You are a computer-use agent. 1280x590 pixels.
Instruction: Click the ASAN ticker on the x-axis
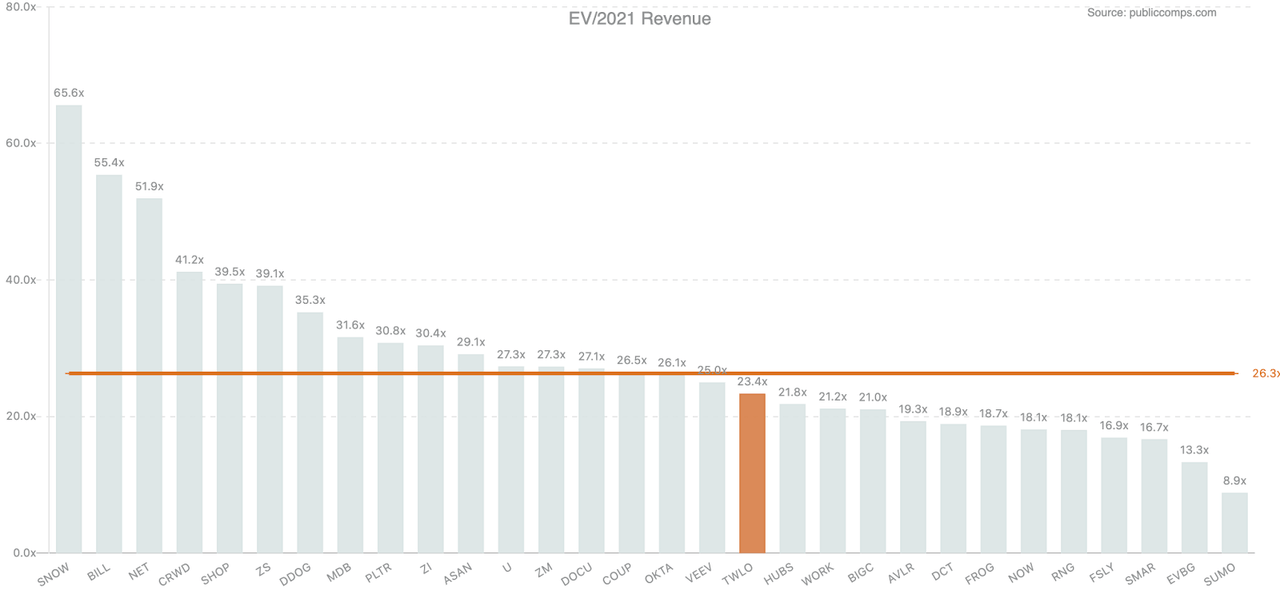point(458,574)
